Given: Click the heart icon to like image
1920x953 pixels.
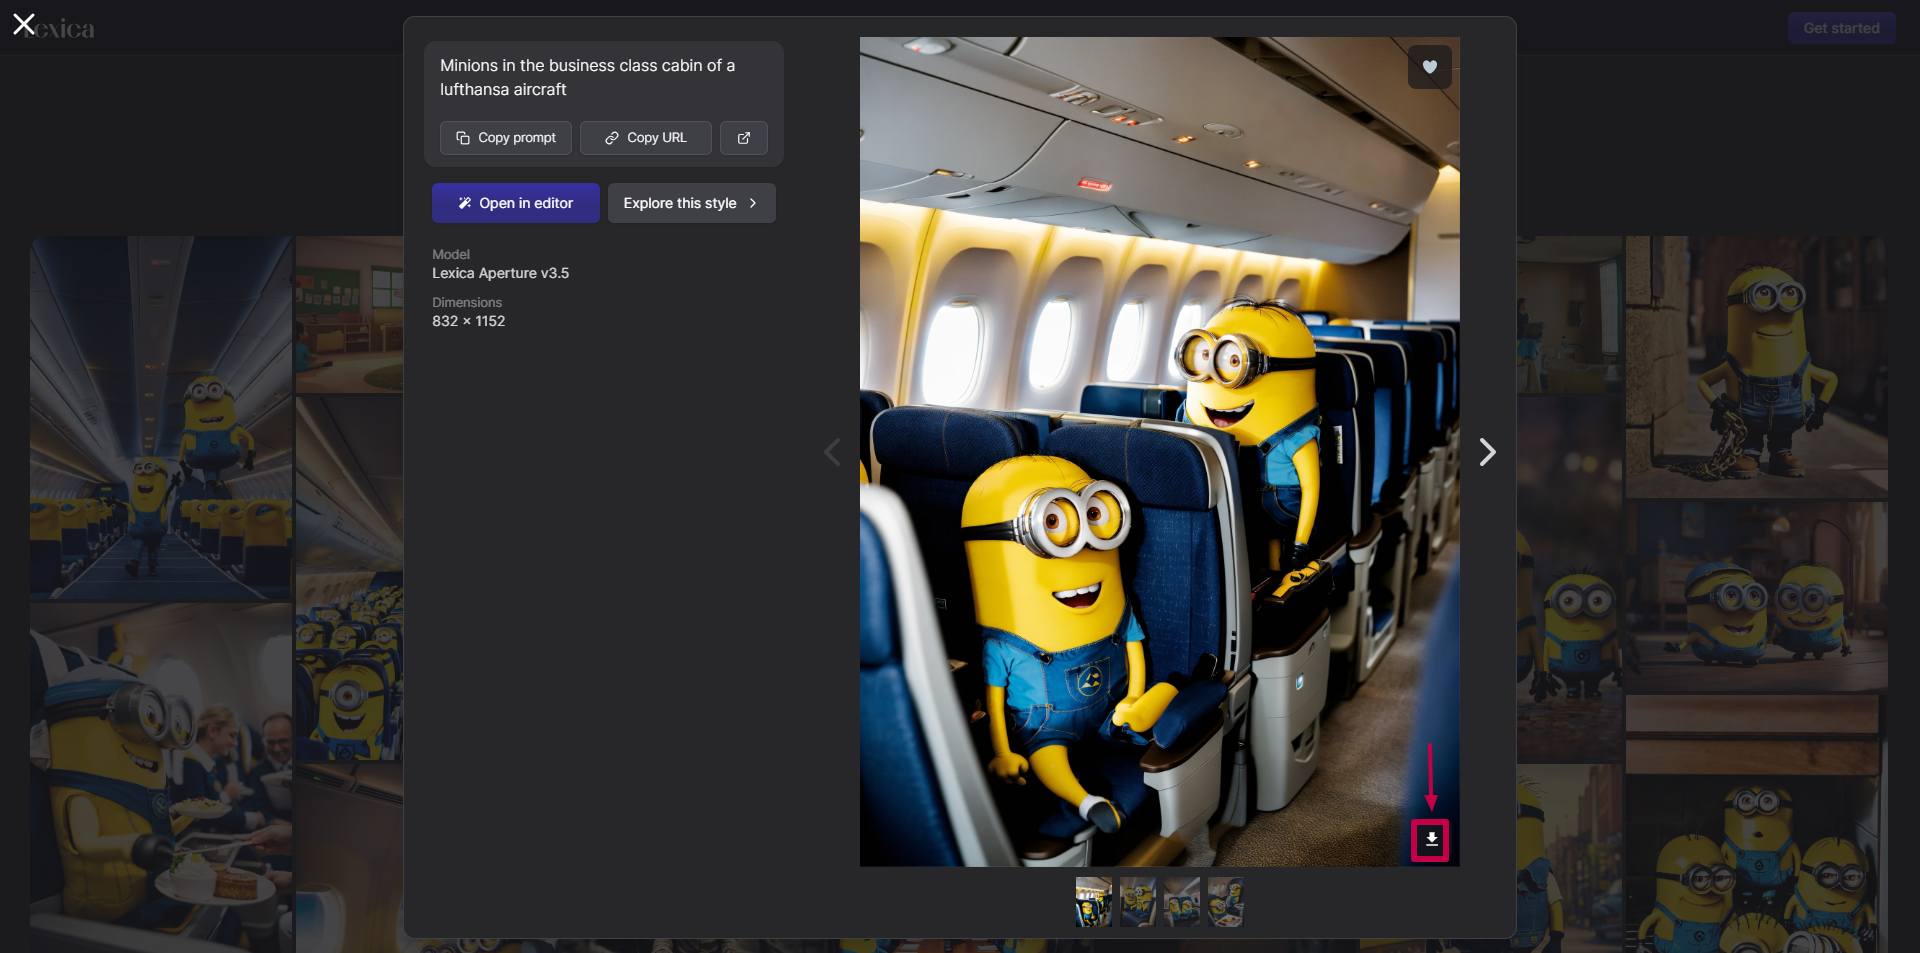Looking at the screenshot, I should pos(1429,67).
